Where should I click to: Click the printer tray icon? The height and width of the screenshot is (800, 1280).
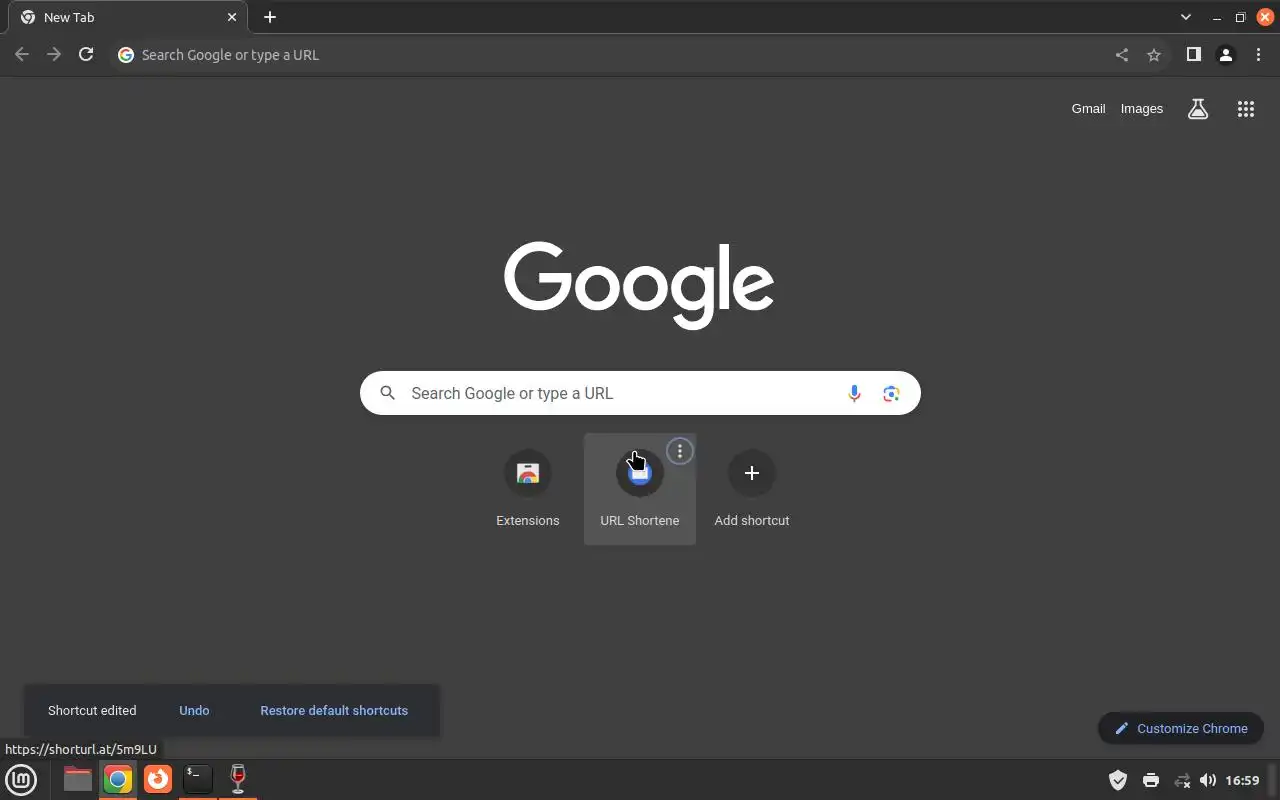point(1151,780)
